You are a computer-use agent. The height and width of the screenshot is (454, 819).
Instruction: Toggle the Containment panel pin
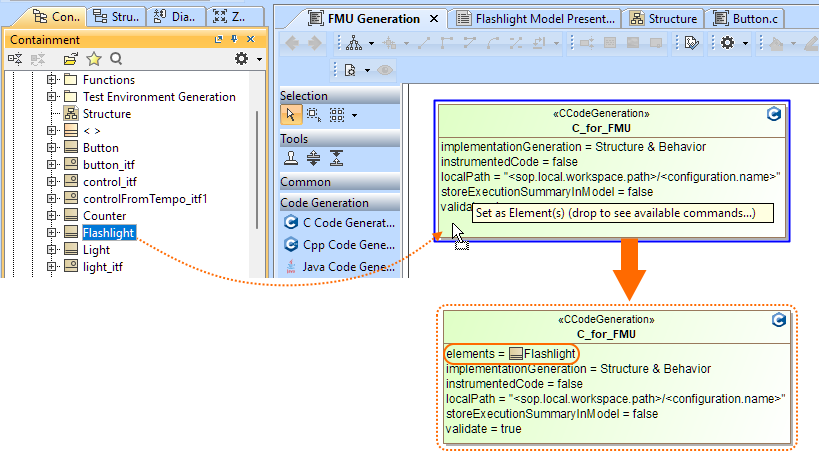[234, 40]
